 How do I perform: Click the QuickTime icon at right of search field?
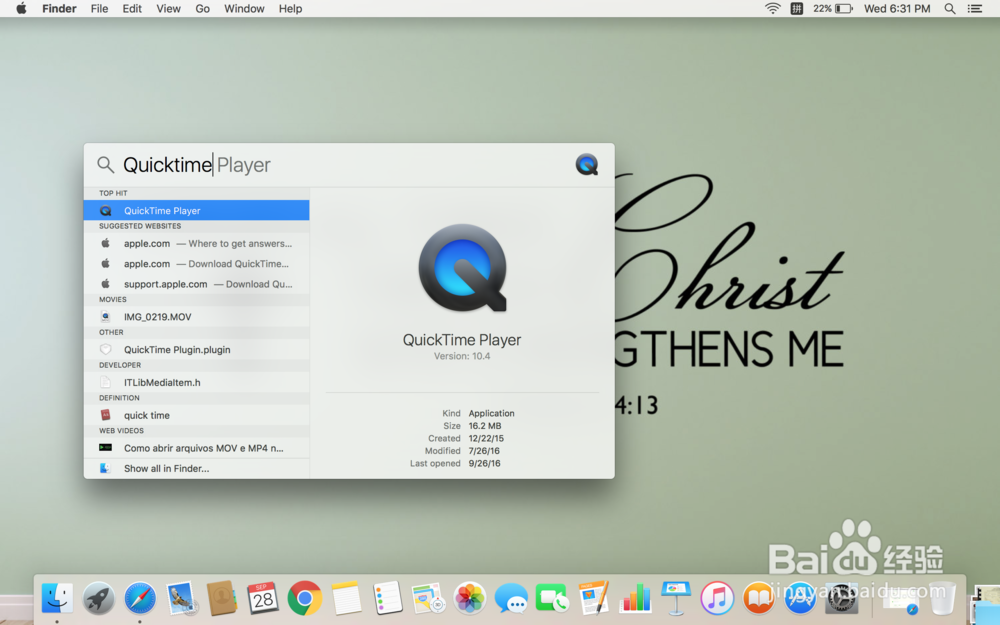point(587,165)
